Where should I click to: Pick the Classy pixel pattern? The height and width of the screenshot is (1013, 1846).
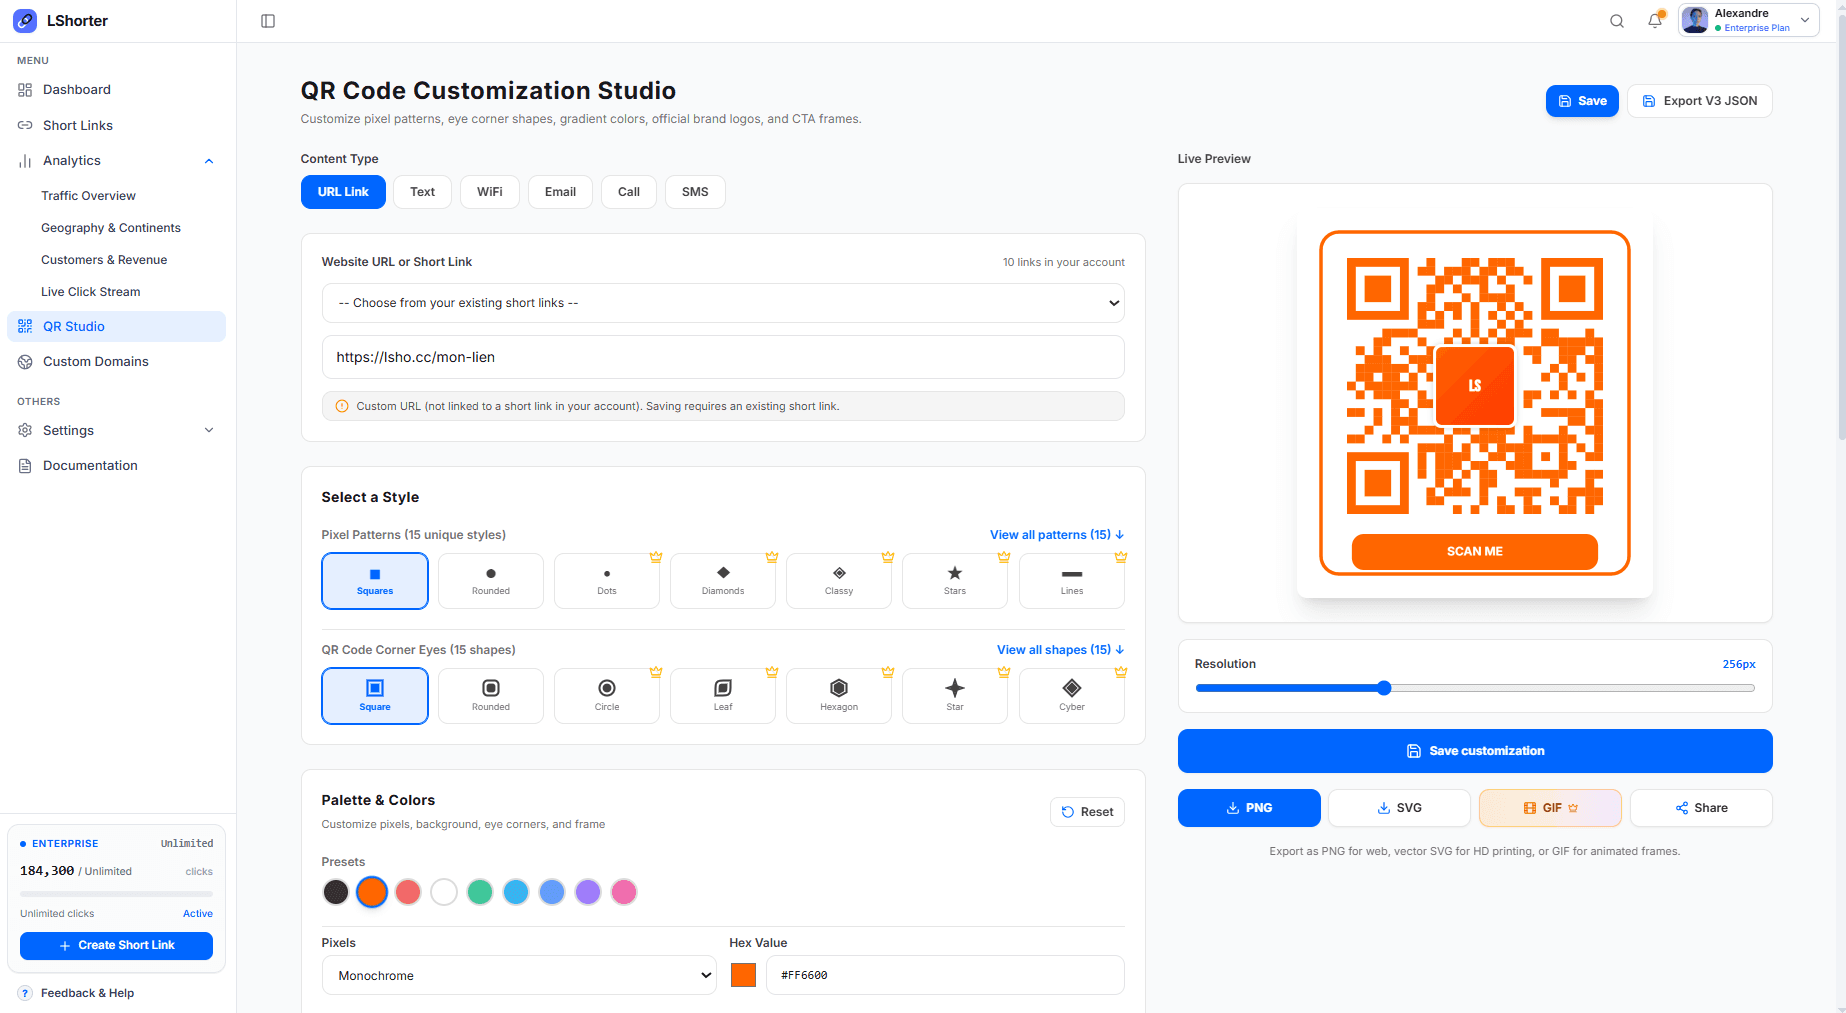tap(839, 581)
